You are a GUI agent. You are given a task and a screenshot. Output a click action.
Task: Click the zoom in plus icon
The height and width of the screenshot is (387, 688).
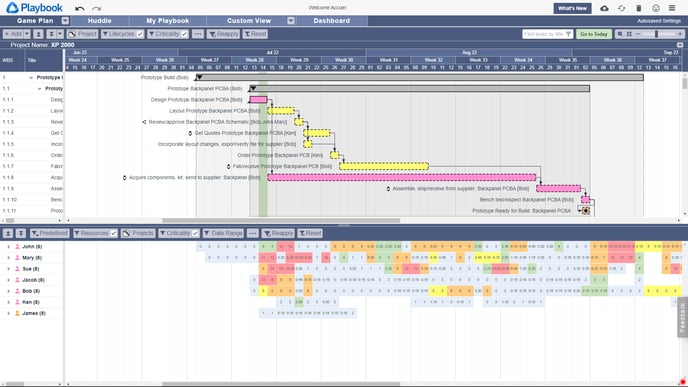click(680, 34)
